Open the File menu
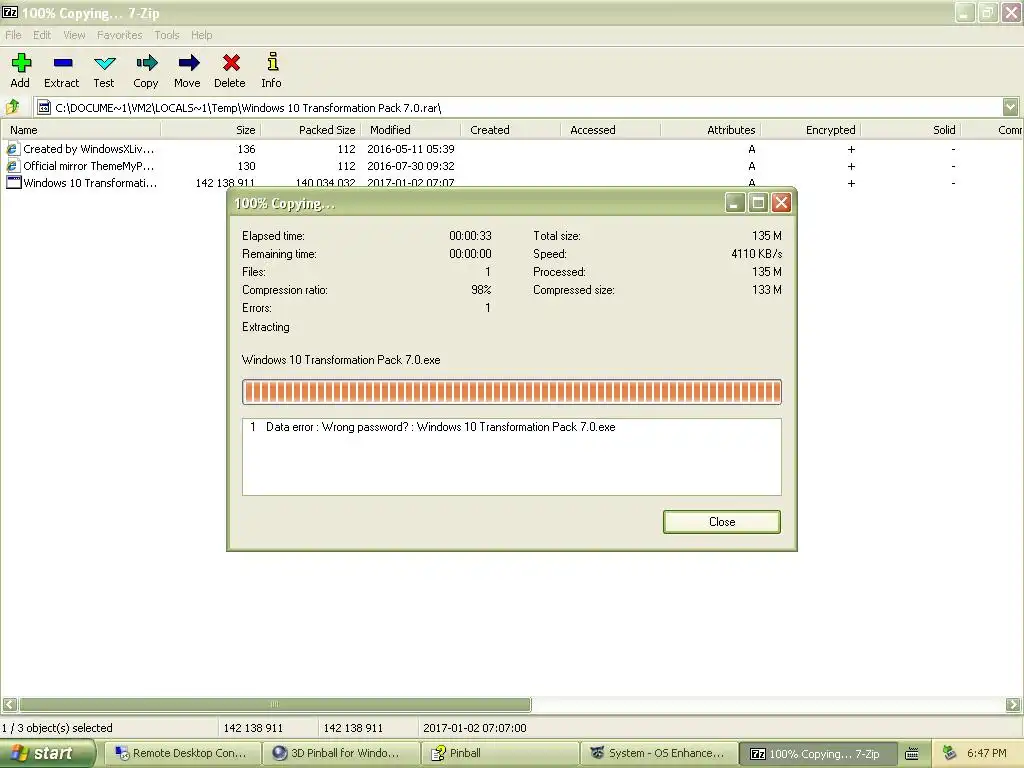 pyautogui.click(x=13, y=35)
